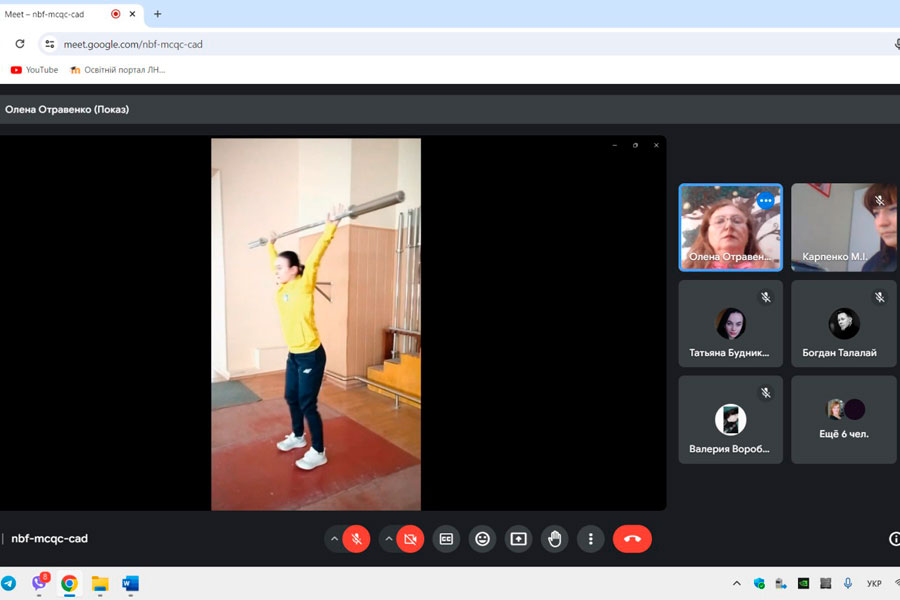Open Telegram from the taskbar
This screenshot has width=900, height=600.
click(9, 583)
